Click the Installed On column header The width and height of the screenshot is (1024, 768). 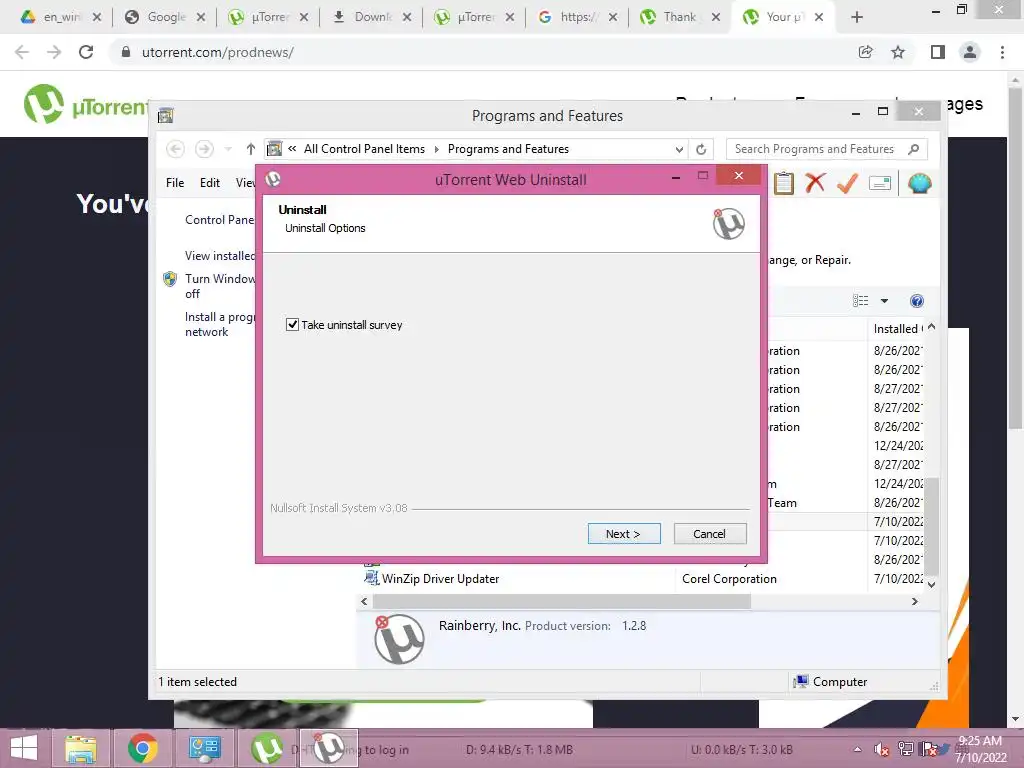pos(896,329)
